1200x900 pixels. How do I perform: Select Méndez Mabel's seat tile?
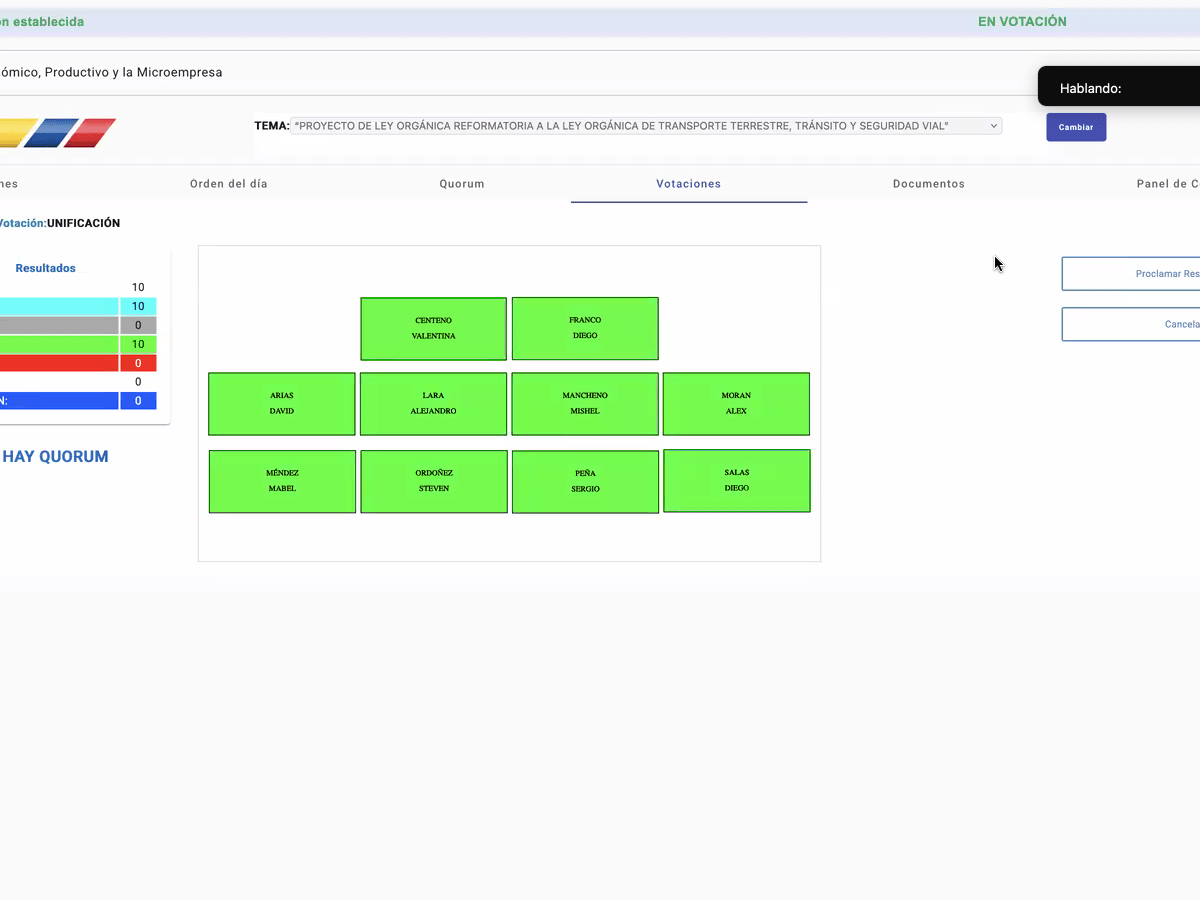click(282, 481)
